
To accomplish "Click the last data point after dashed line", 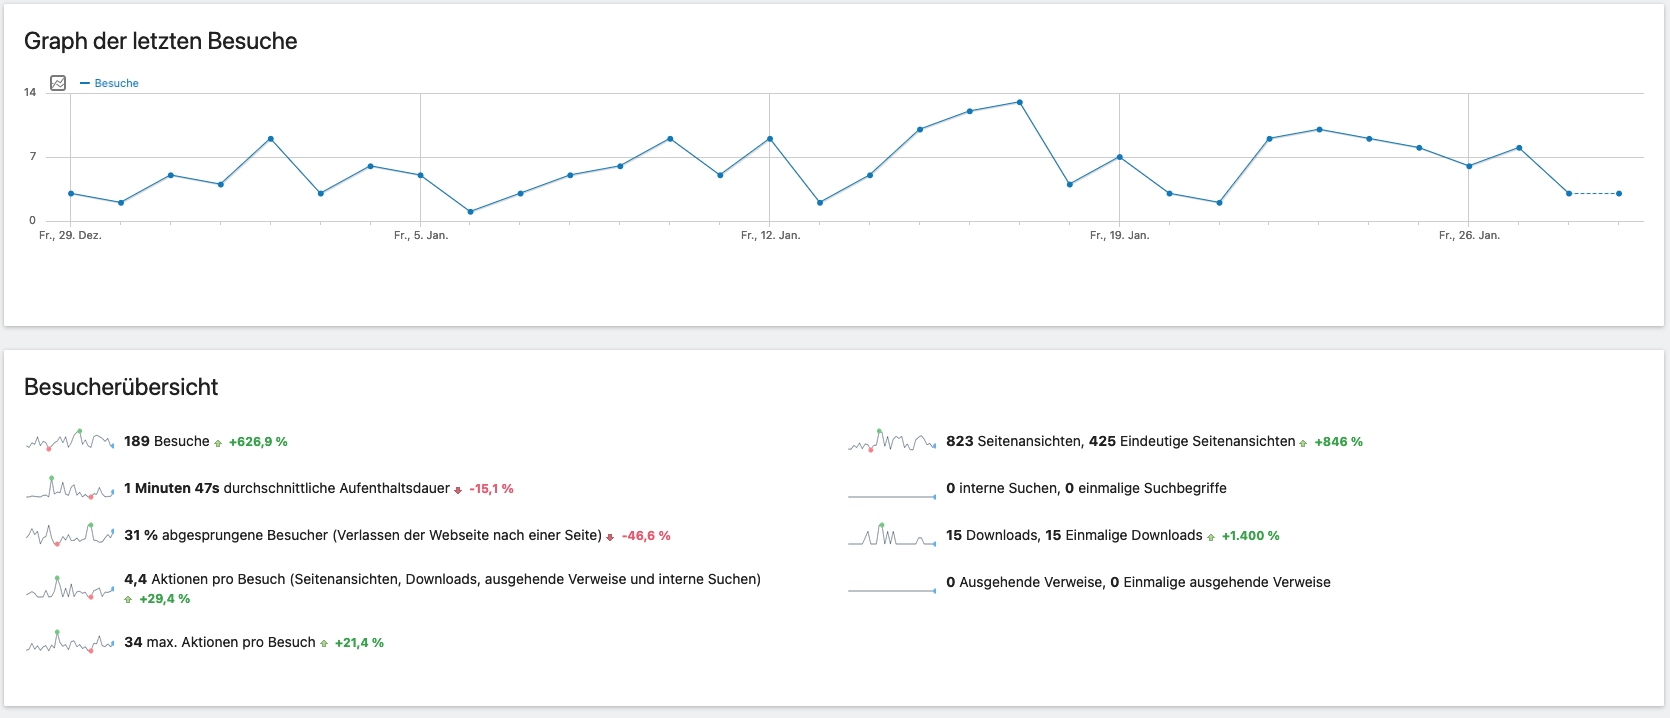I will 1619,194.
